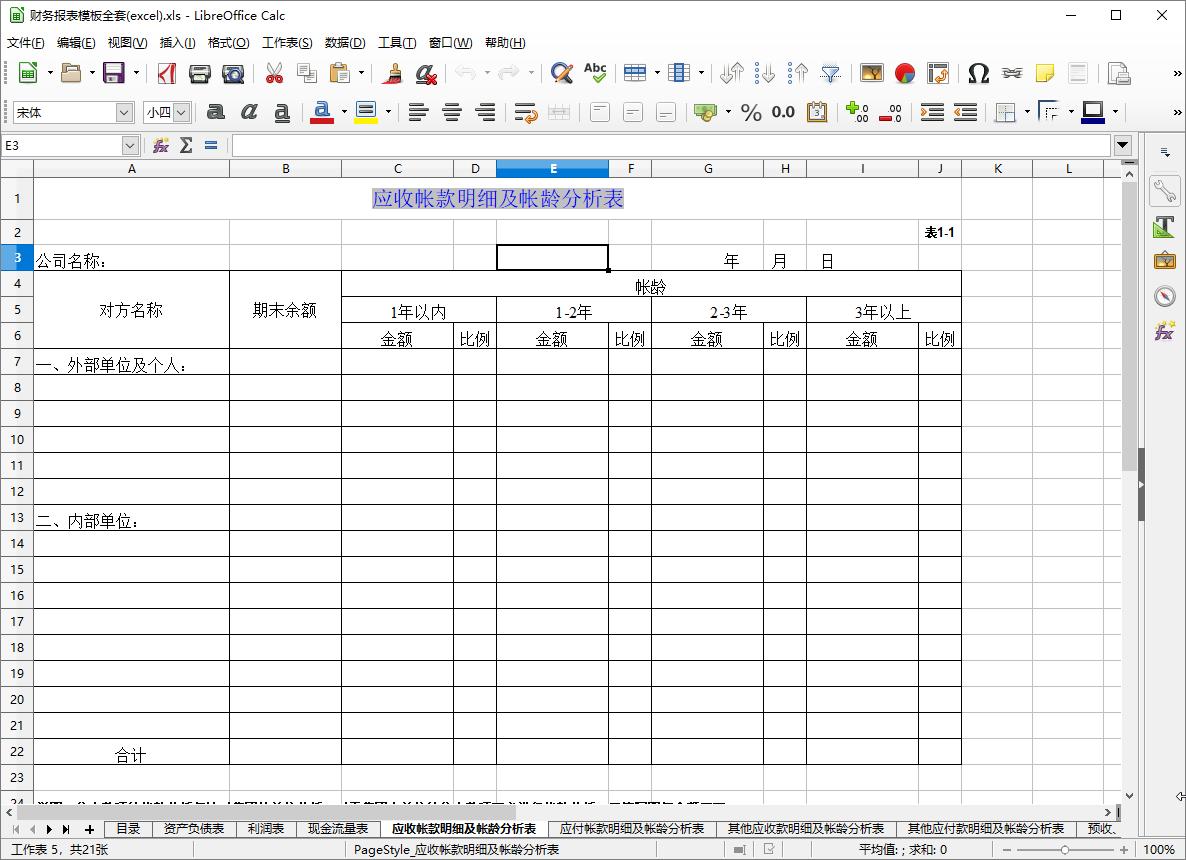Run the spelling checker
The image size is (1186, 860).
coord(594,73)
